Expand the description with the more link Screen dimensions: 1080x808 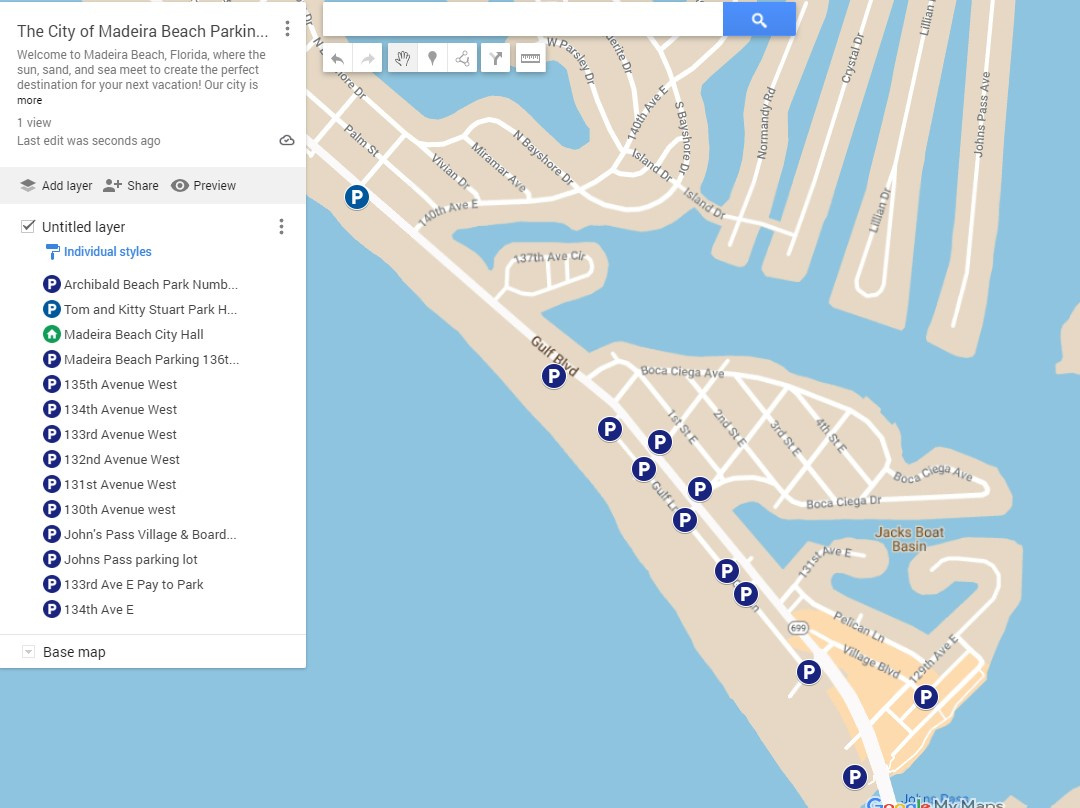(x=29, y=99)
